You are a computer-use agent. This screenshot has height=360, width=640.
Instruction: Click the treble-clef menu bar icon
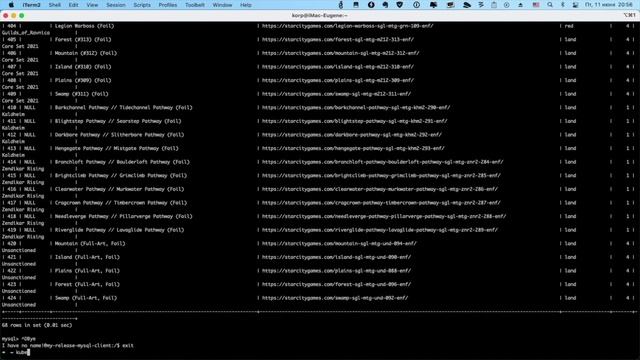point(341,5)
